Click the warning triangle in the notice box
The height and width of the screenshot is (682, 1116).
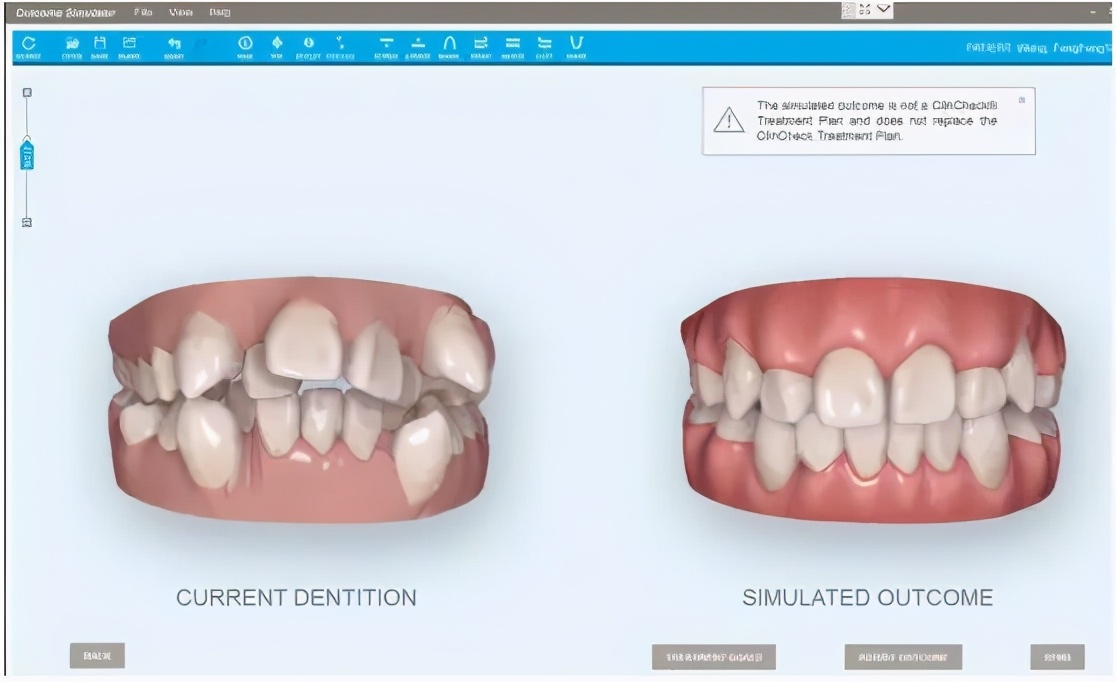click(x=729, y=120)
